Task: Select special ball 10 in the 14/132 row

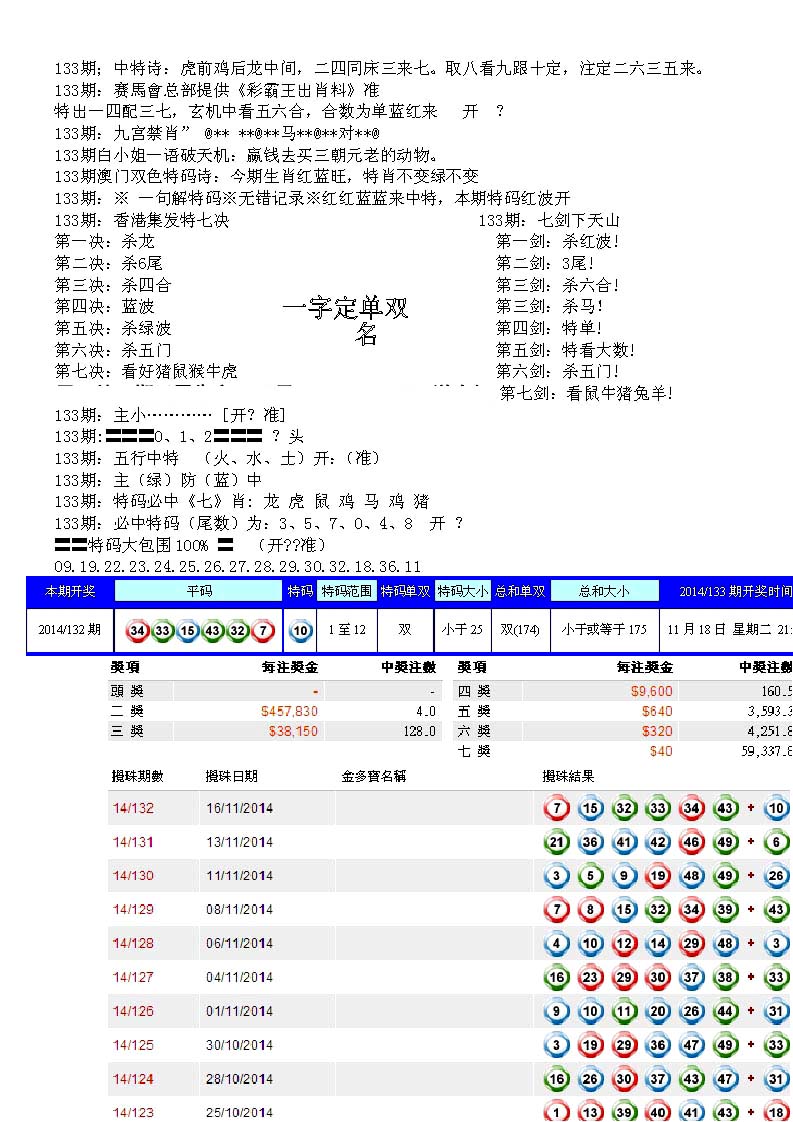Action: click(x=777, y=808)
